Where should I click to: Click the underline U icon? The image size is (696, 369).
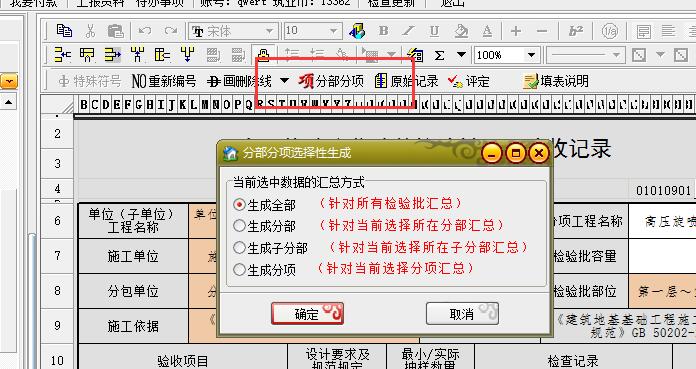(x=434, y=31)
